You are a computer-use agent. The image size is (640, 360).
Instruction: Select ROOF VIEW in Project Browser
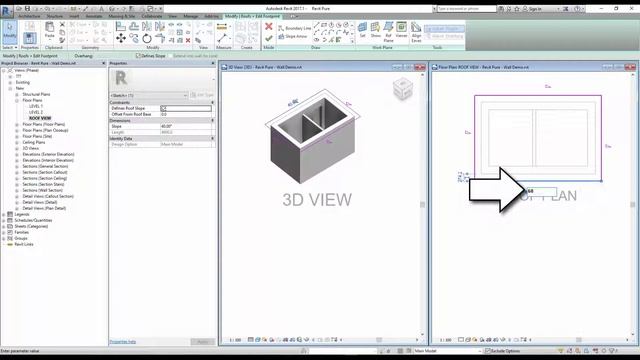40,118
